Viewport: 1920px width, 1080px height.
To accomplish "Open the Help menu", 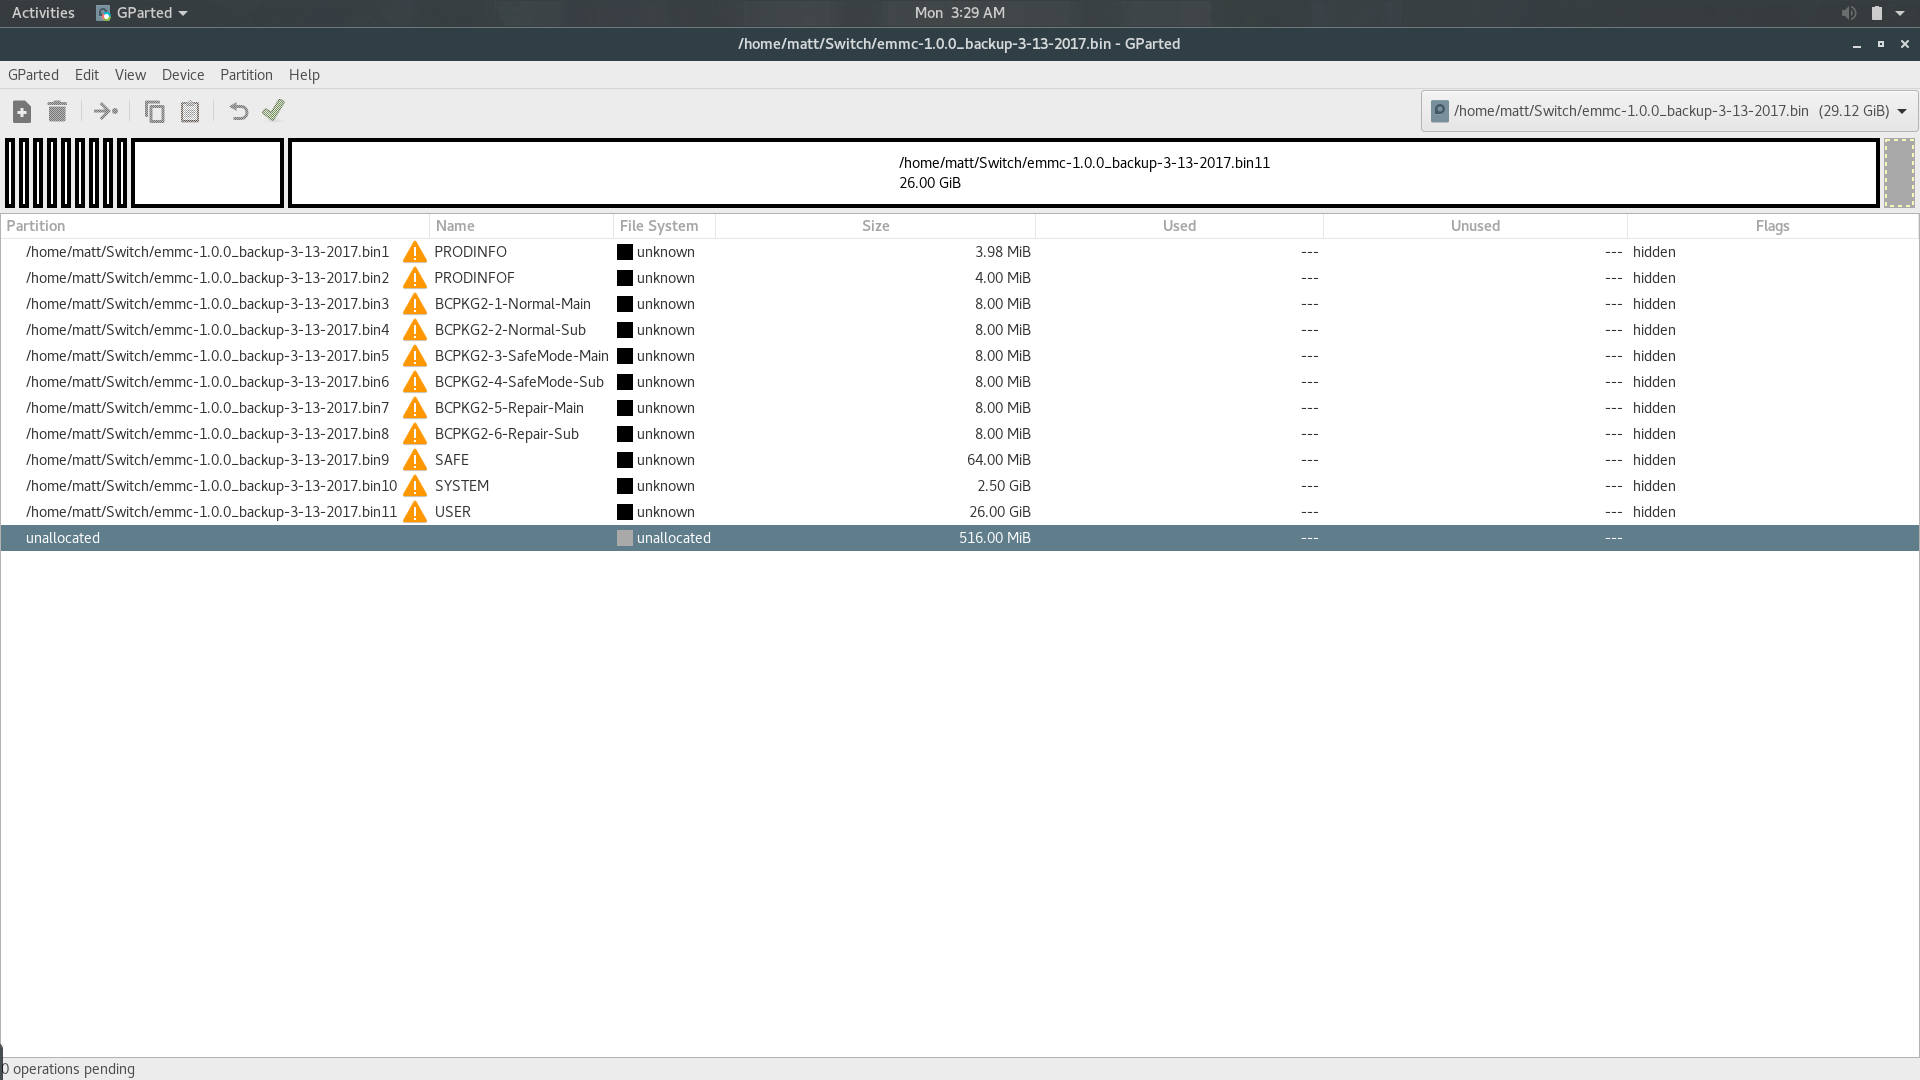I will pos(304,75).
